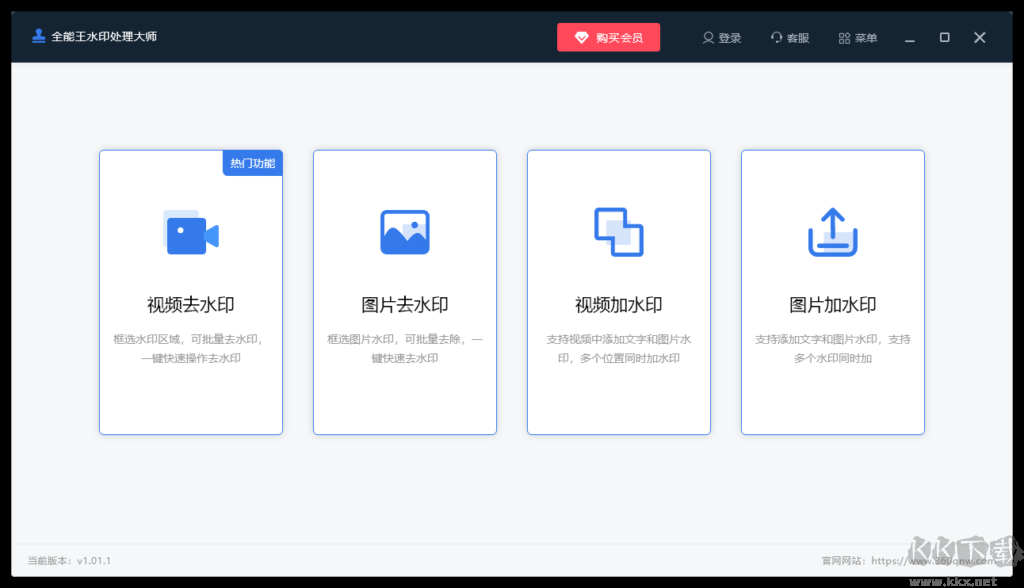This screenshot has width=1024, height=588.
Task: Open the headset 客服 support icon
Action: [775, 37]
